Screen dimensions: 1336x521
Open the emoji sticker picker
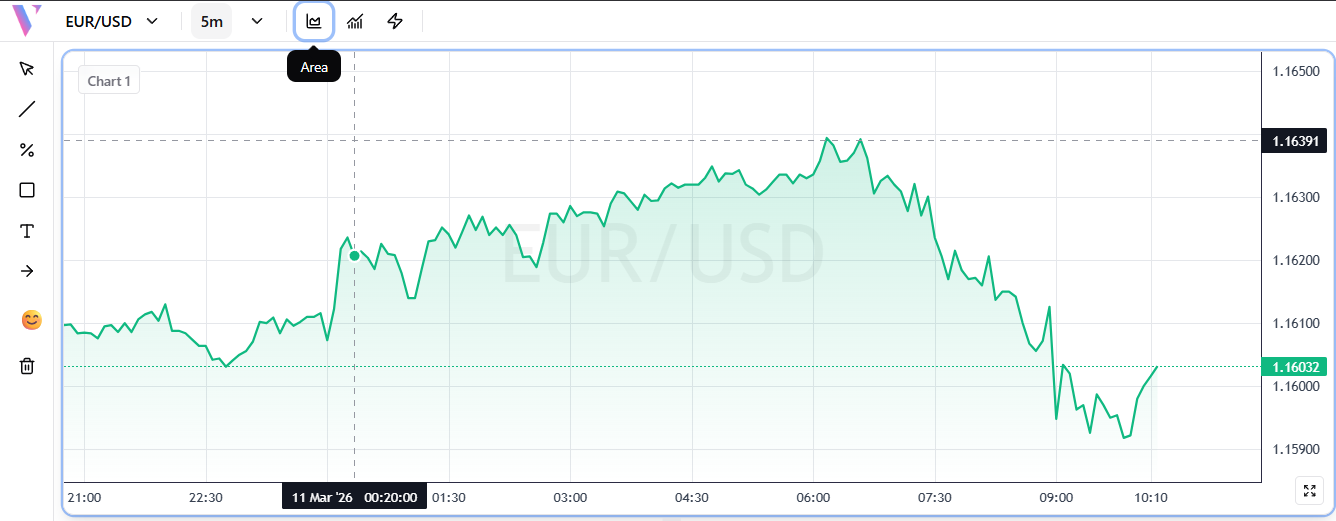click(x=31, y=320)
